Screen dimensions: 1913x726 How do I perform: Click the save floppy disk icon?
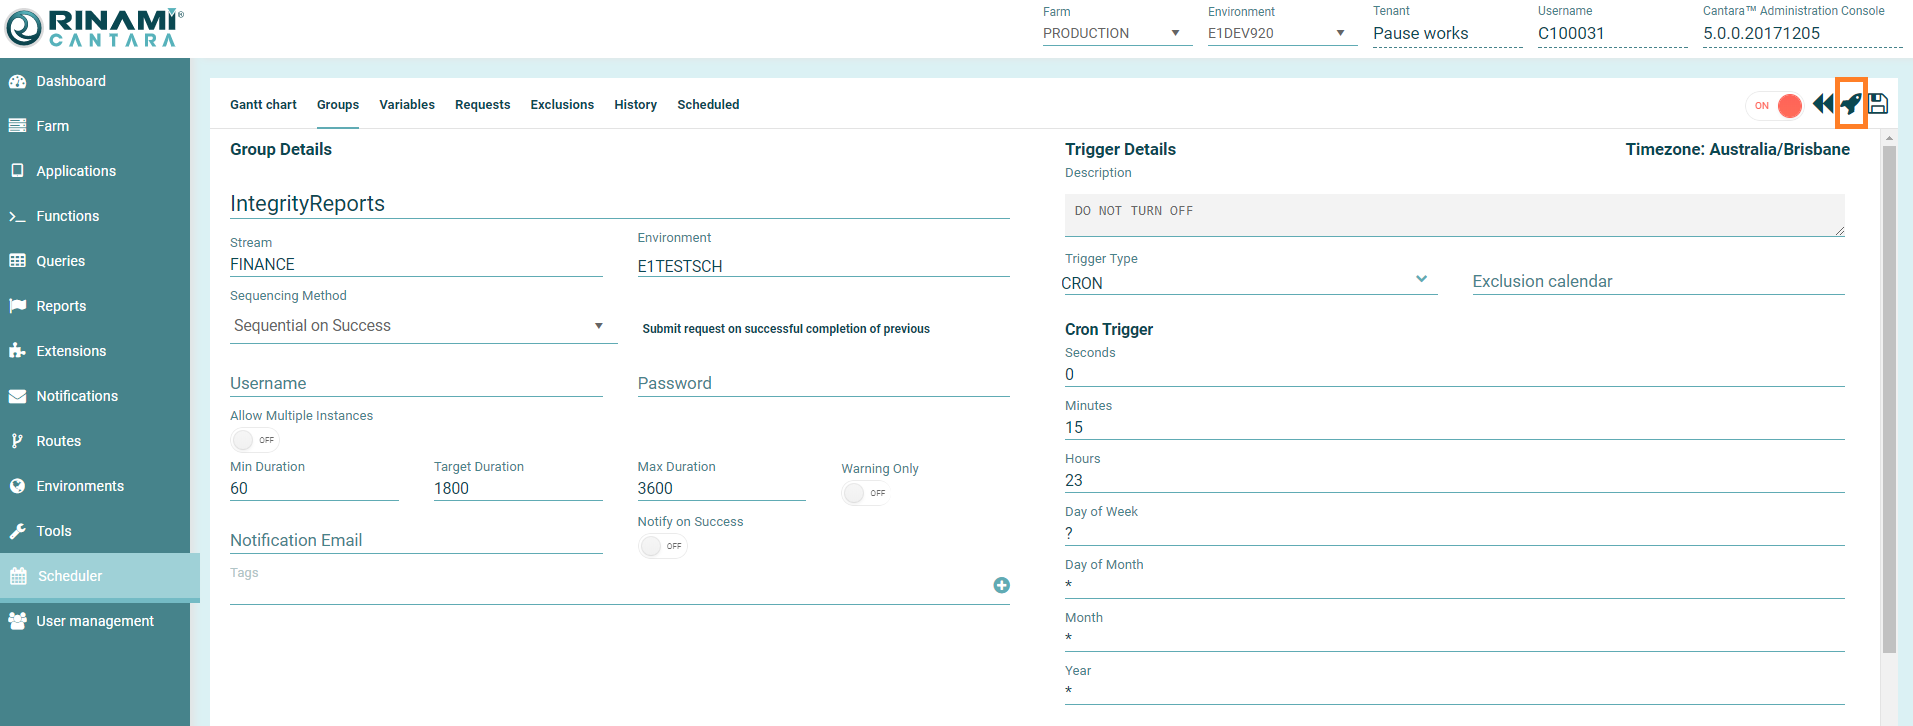1878,104
